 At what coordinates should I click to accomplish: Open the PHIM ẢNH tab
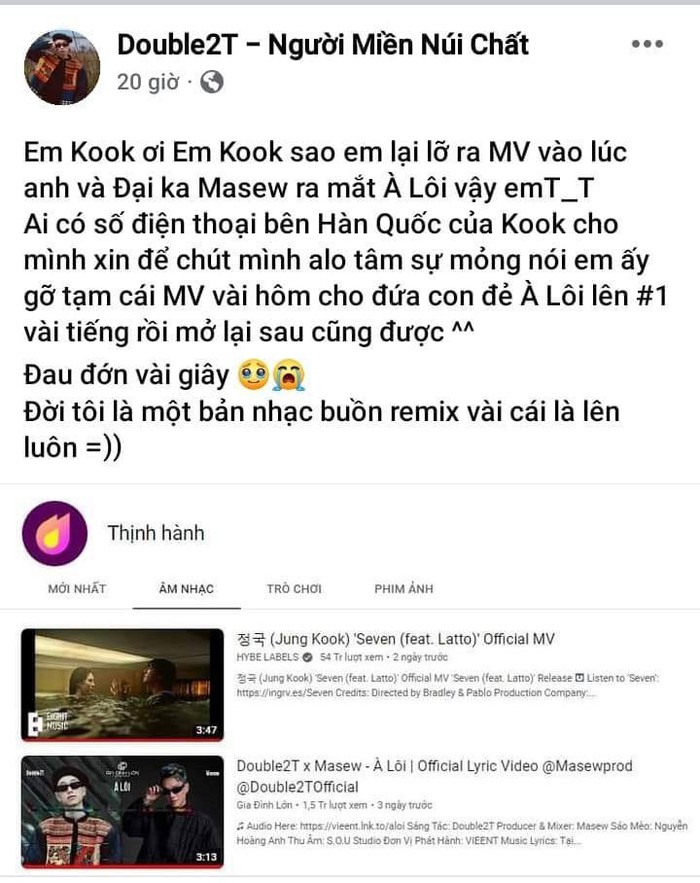[x=404, y=589]
